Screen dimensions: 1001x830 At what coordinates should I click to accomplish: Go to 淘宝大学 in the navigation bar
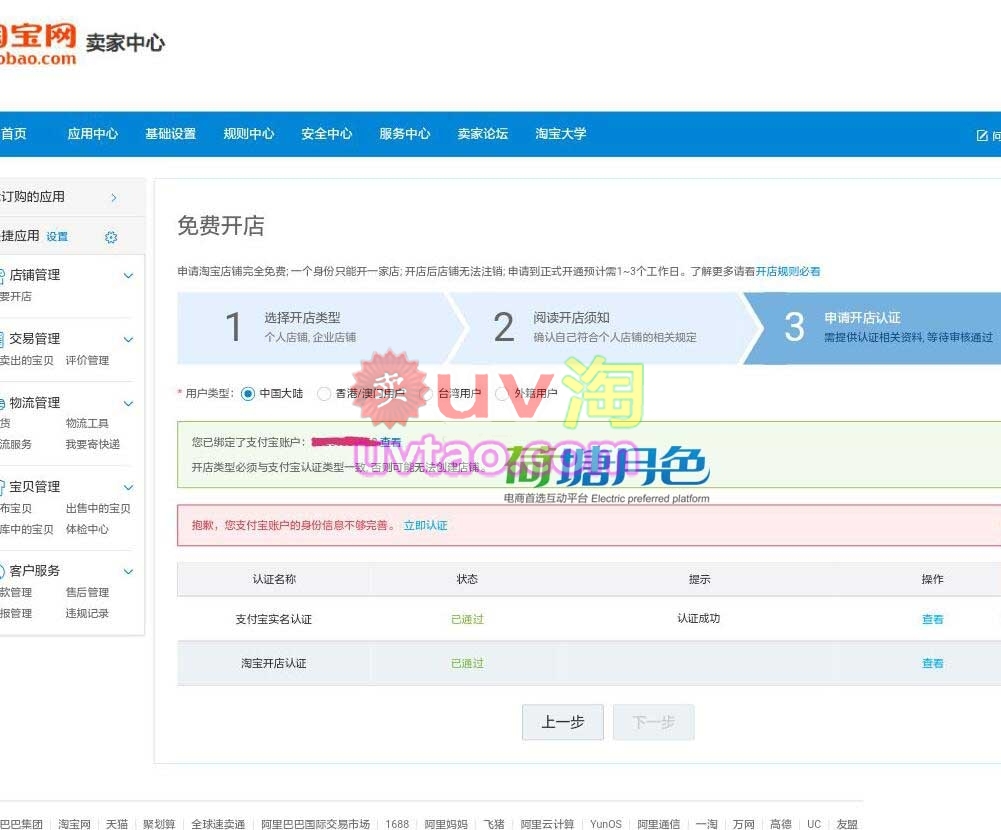pos(560,134)
